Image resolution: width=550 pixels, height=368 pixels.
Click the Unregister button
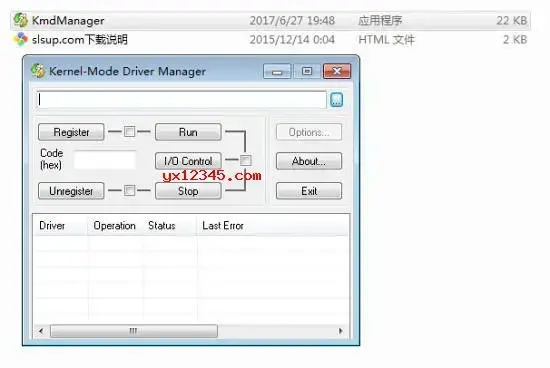point(71,191)
